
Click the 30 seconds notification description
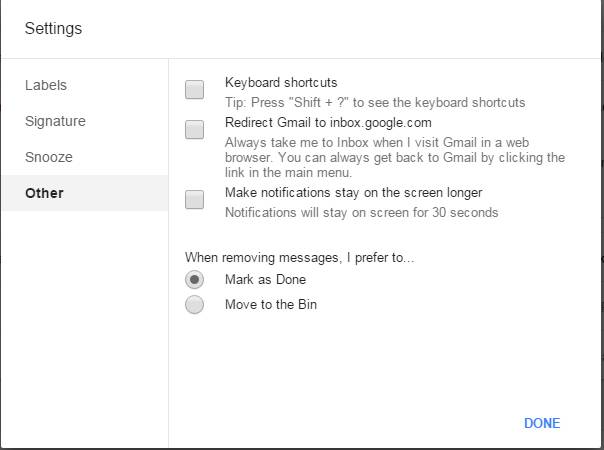tap(361, 212)
